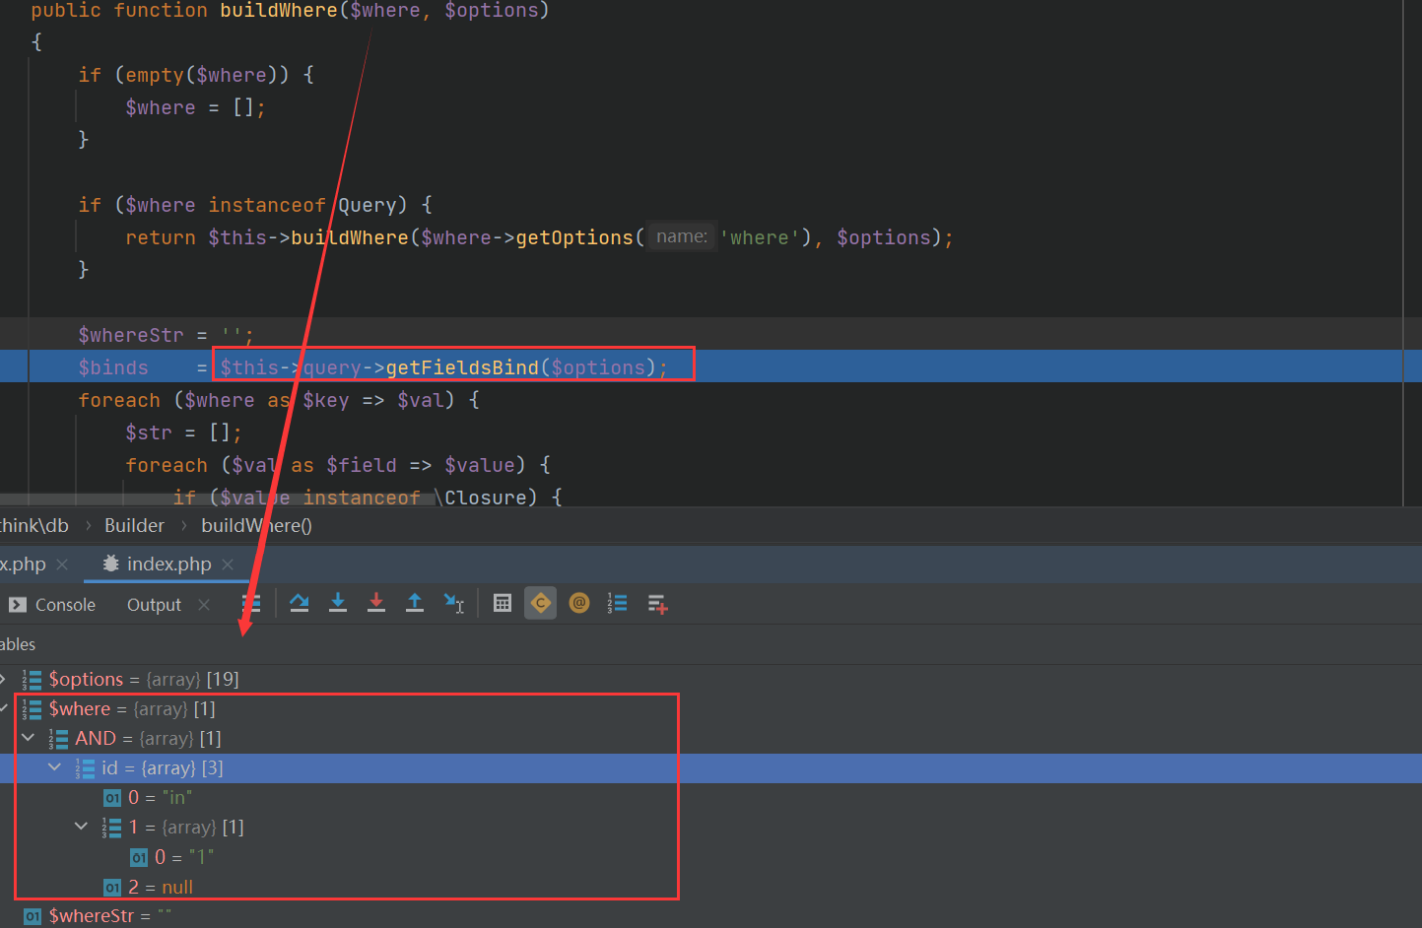
Task: Select the $options = {array} [19] row
Action: [x=711, y=679]
